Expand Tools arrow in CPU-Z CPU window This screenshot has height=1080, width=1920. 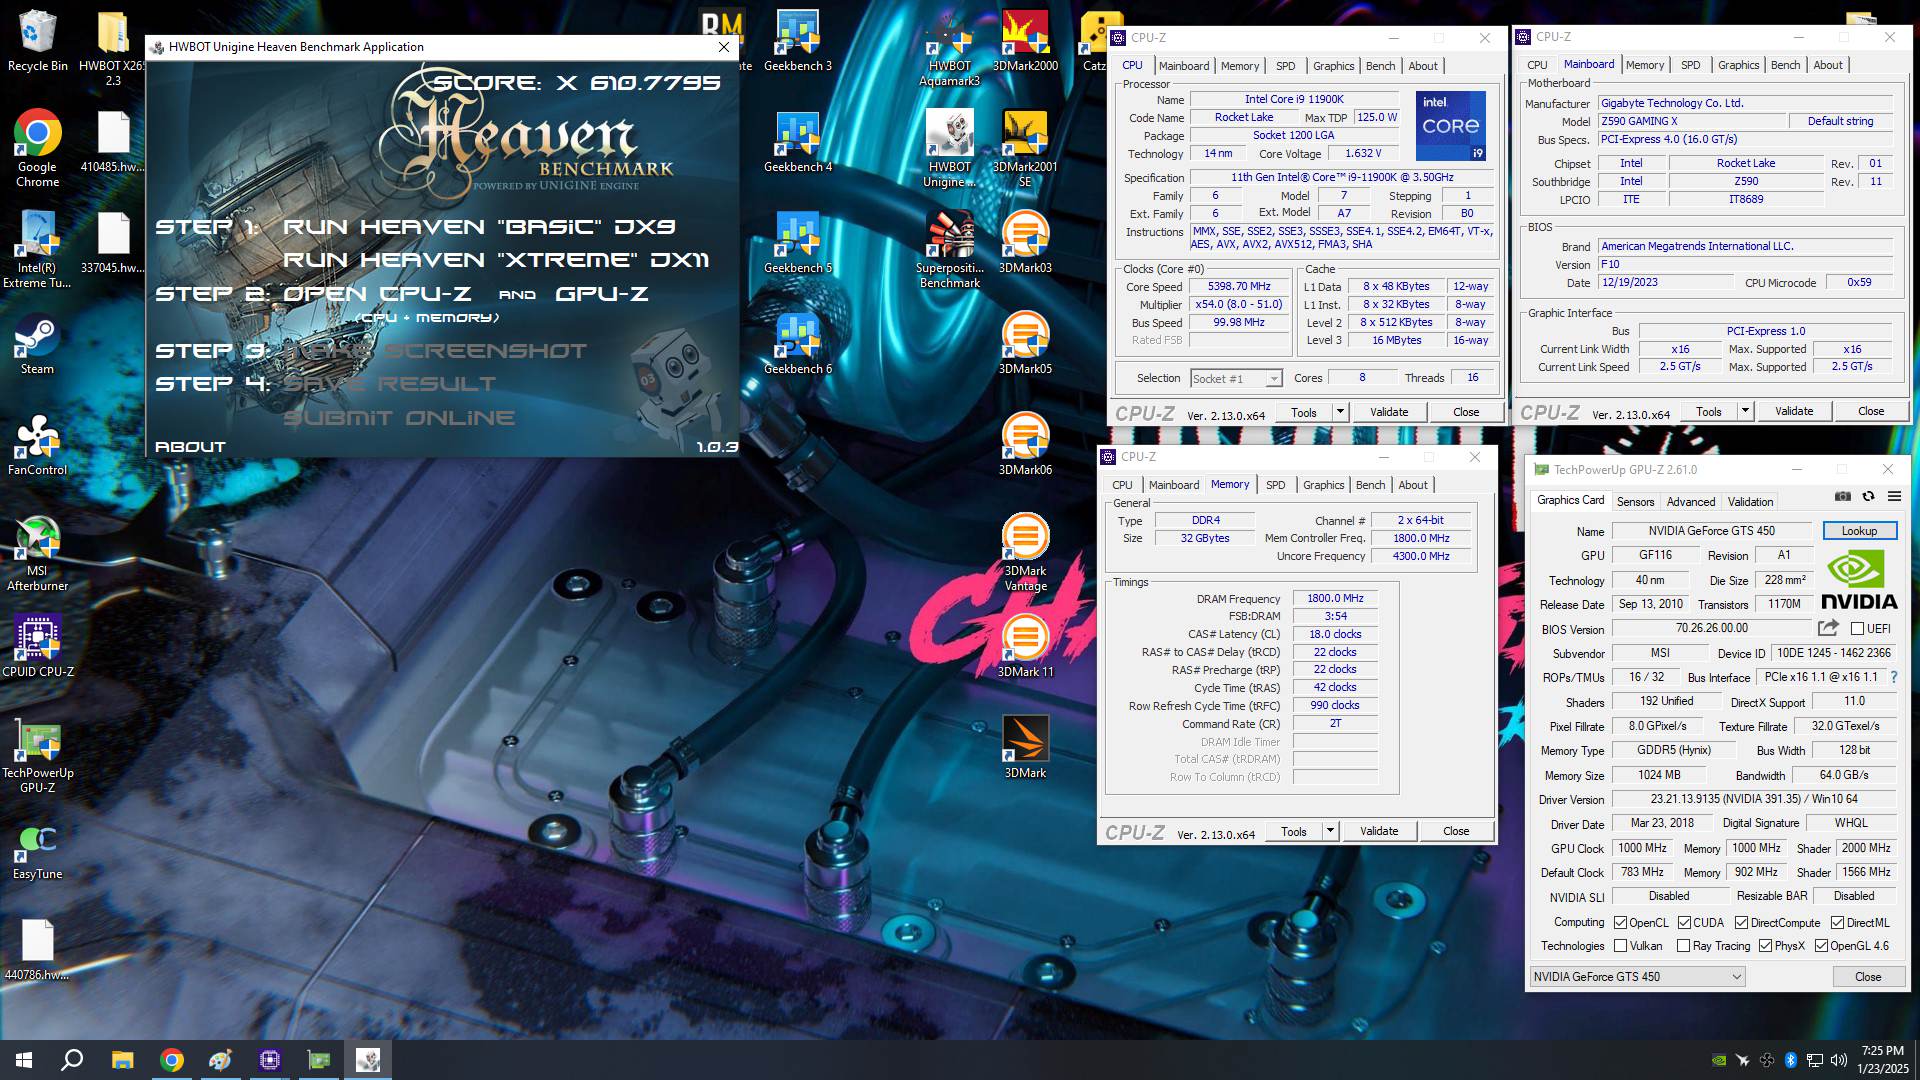pos(1340,412)
